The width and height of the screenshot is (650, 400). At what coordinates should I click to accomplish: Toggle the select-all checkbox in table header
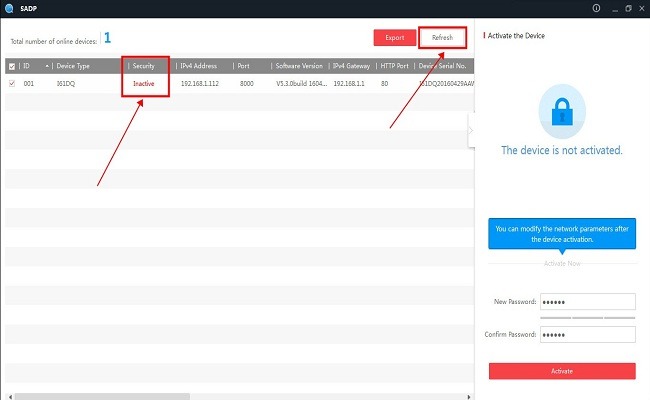click(12, 66)
